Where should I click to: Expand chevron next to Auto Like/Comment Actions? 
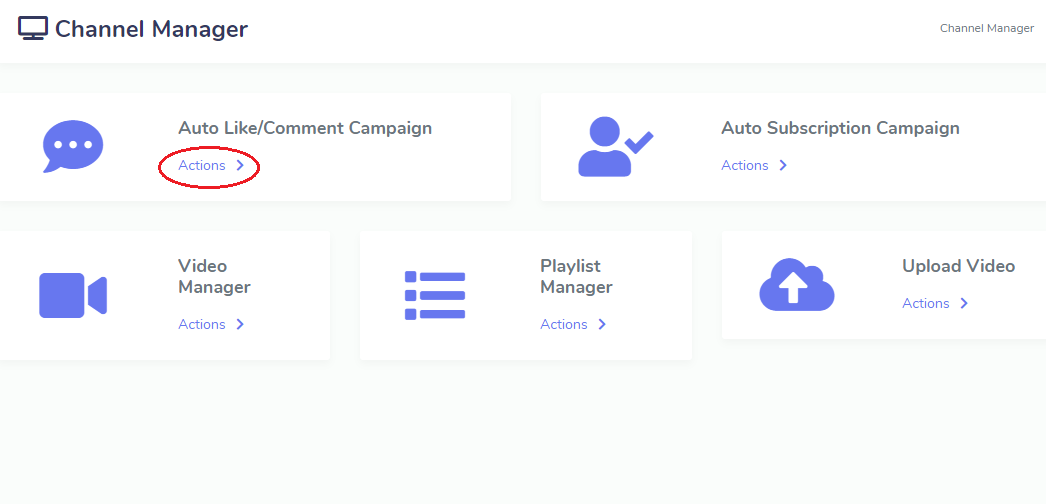241,165
